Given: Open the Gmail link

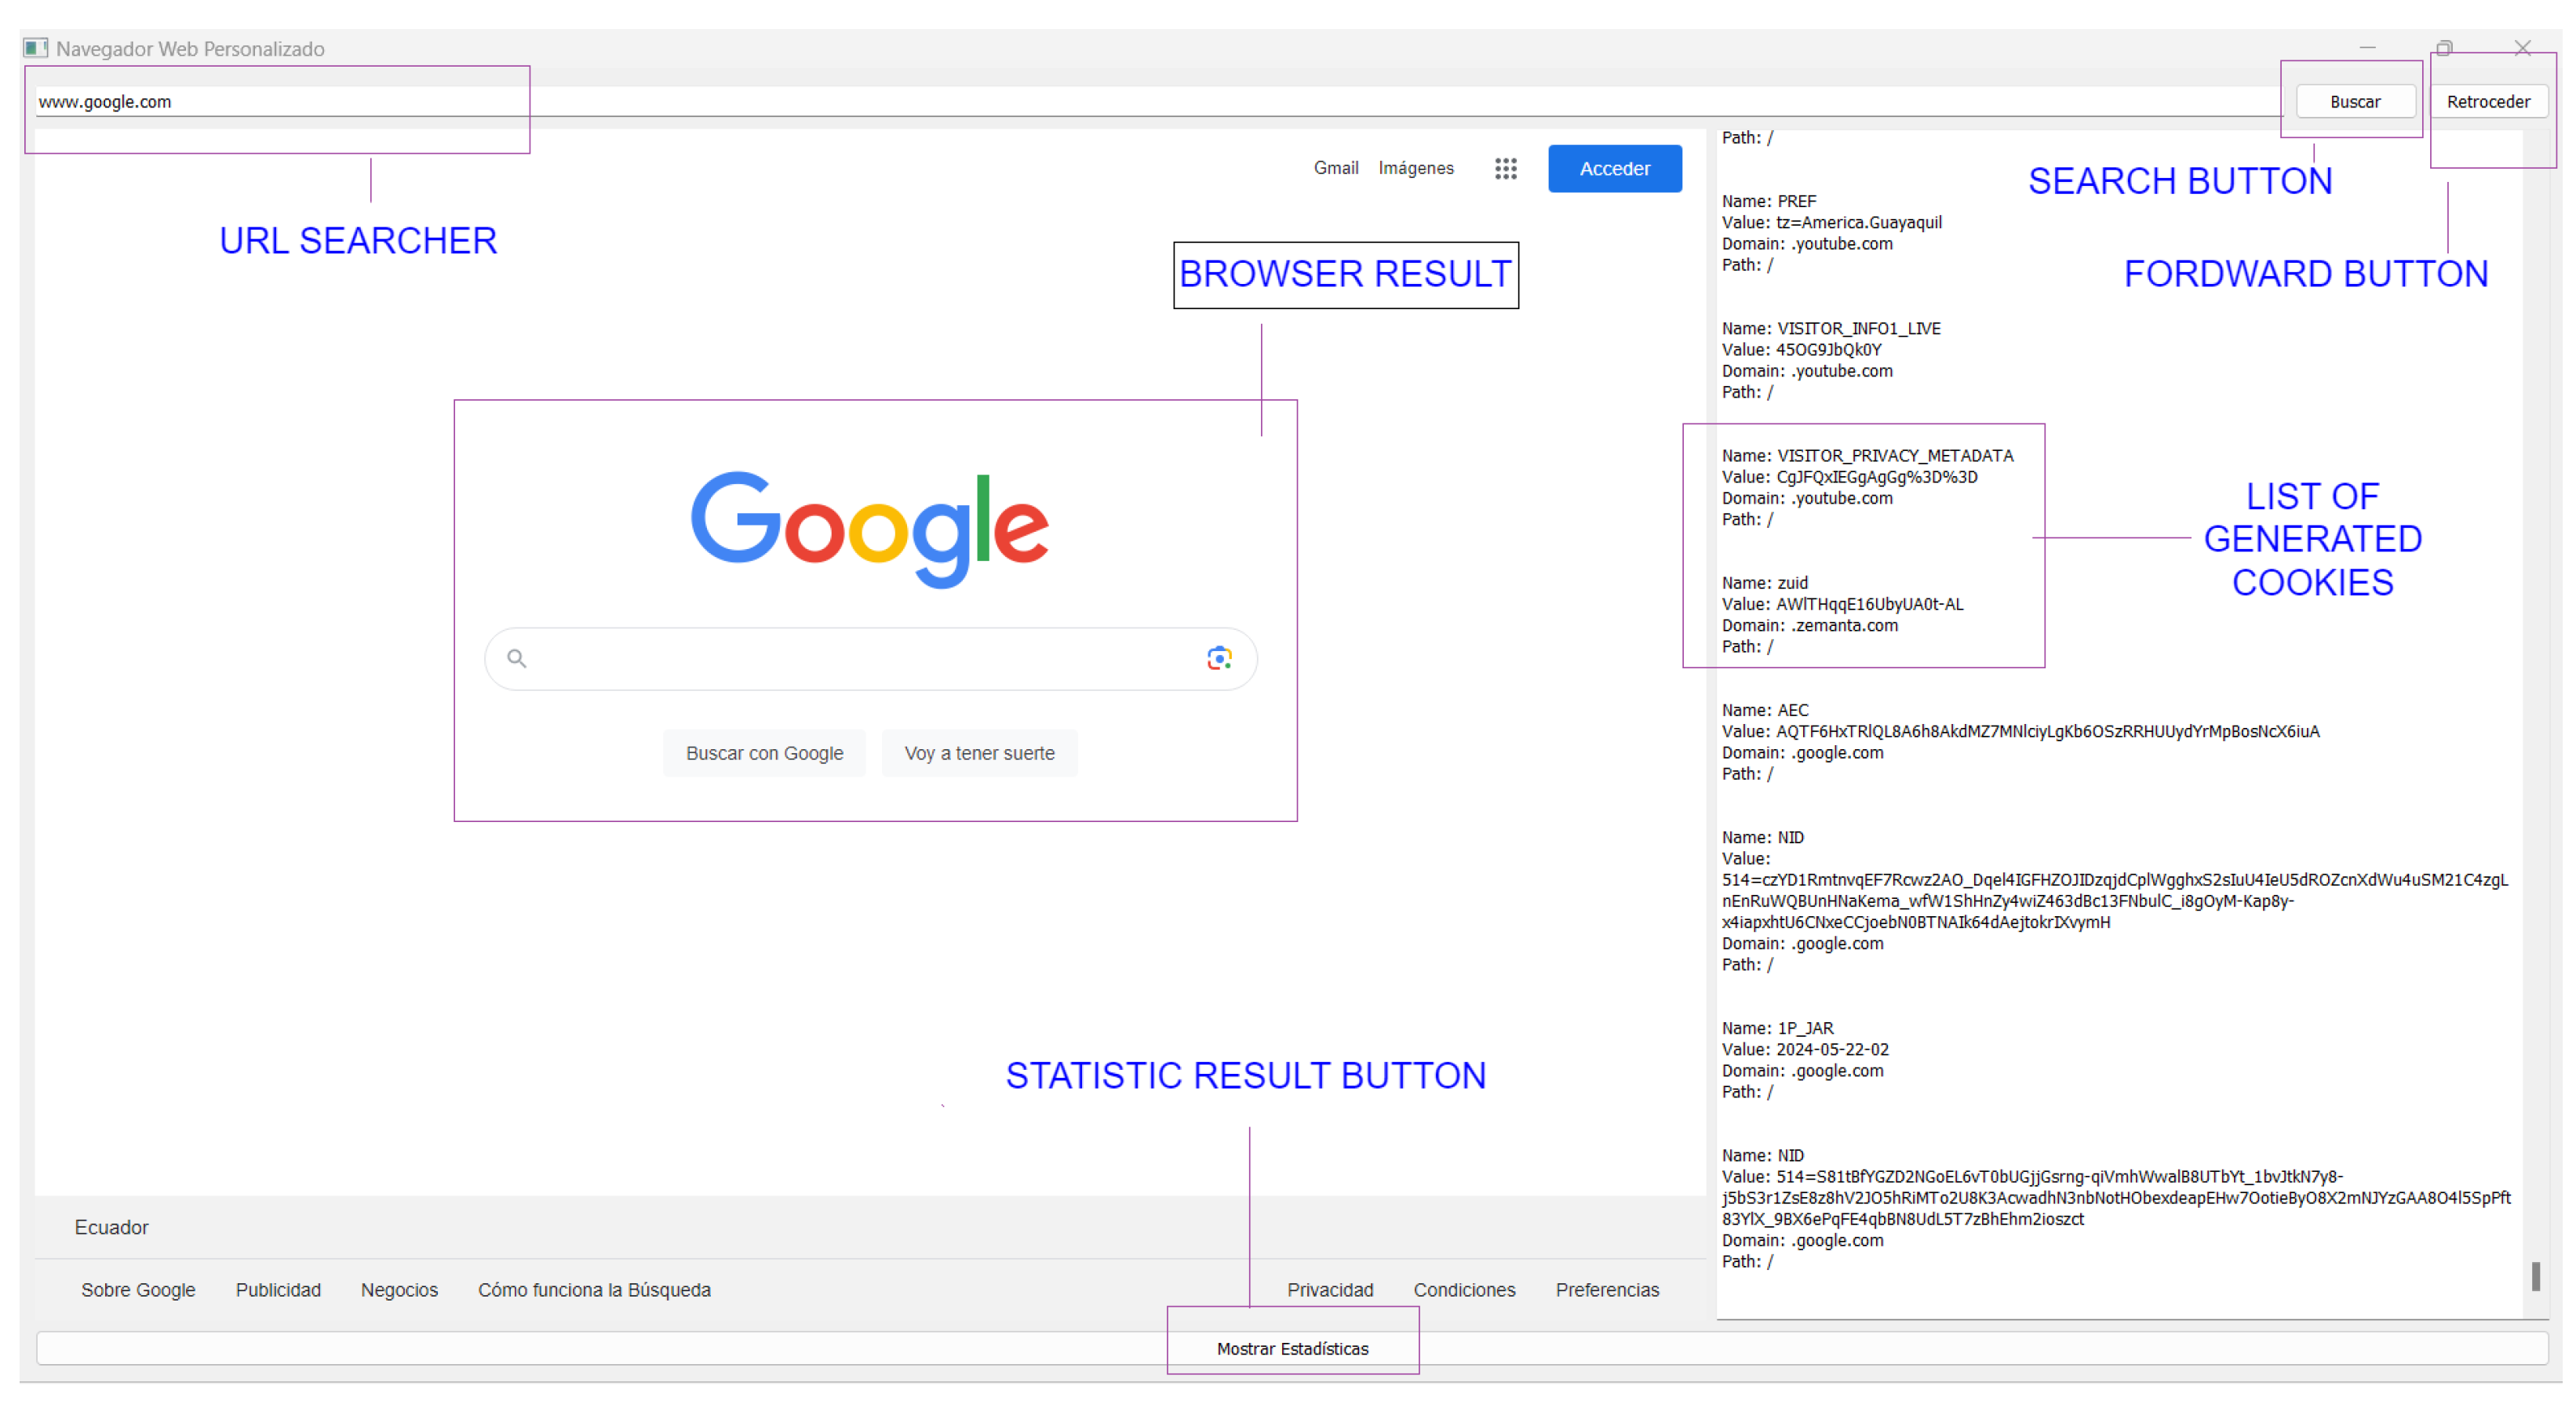Looking at the screenshot, I should click(1335, 168).
